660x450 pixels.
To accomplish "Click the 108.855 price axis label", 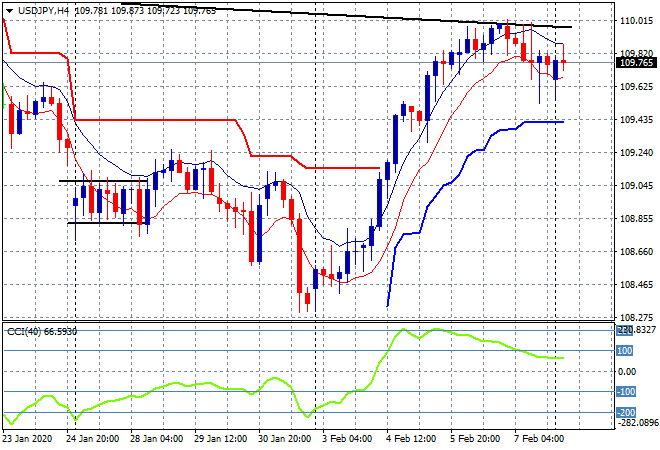I will [636, 218].
